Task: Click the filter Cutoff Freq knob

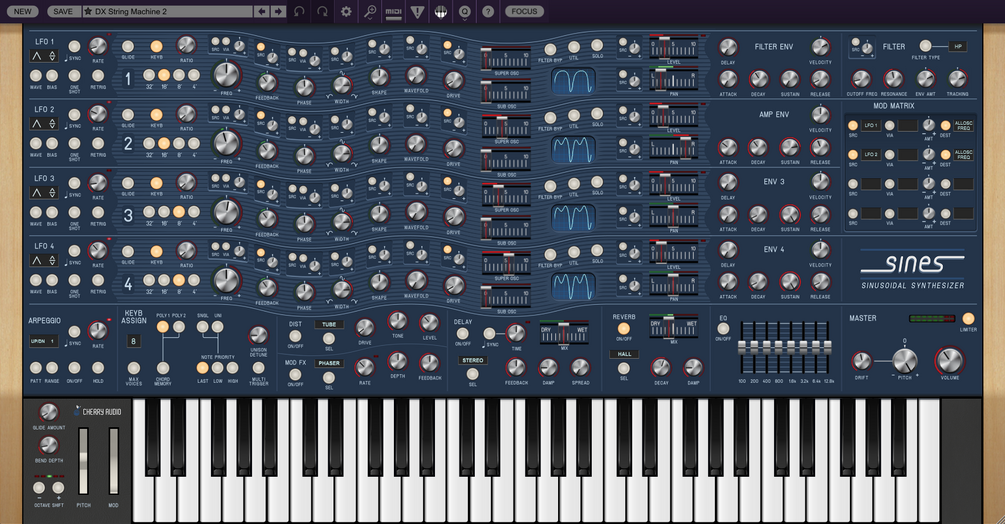Action: pyautogui.click(x=861, y=79)
